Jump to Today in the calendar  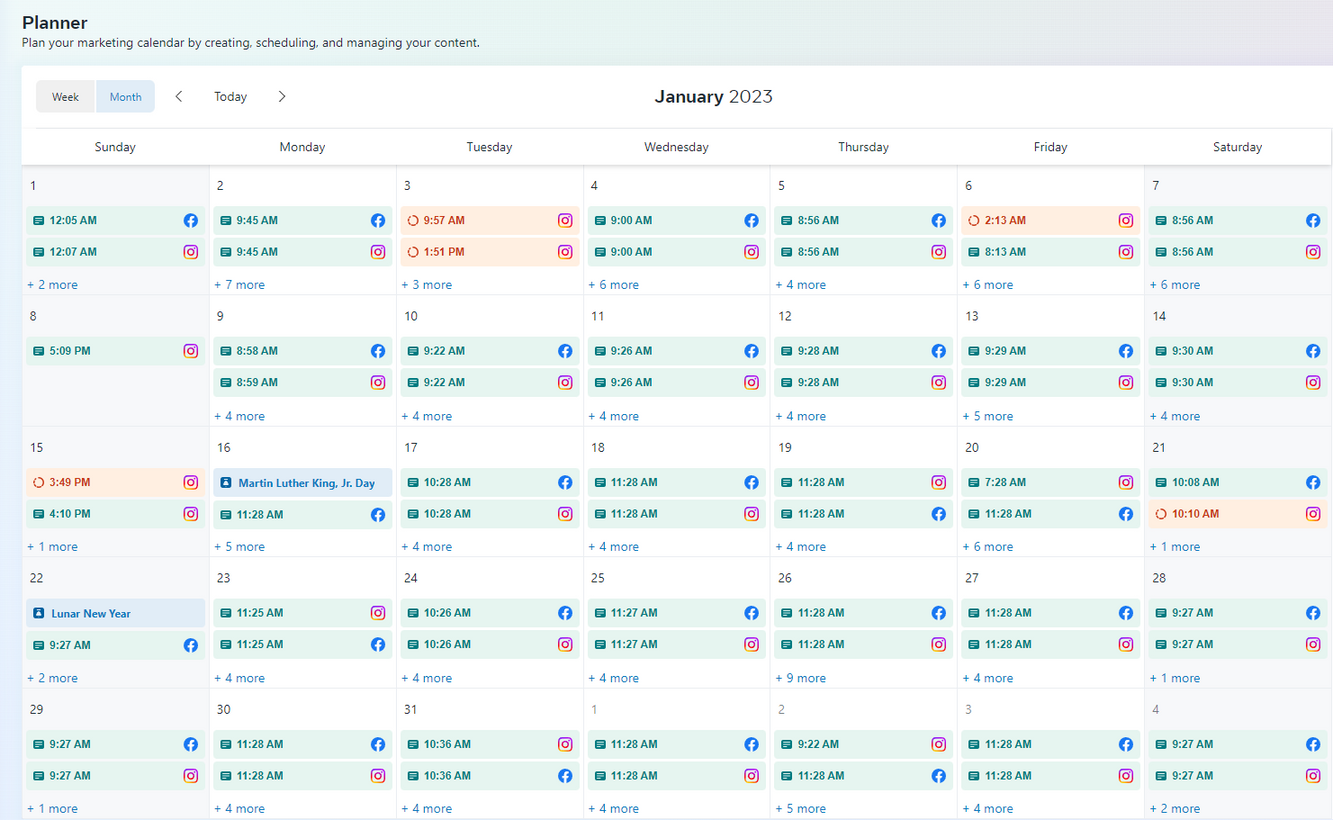[230, 97]
